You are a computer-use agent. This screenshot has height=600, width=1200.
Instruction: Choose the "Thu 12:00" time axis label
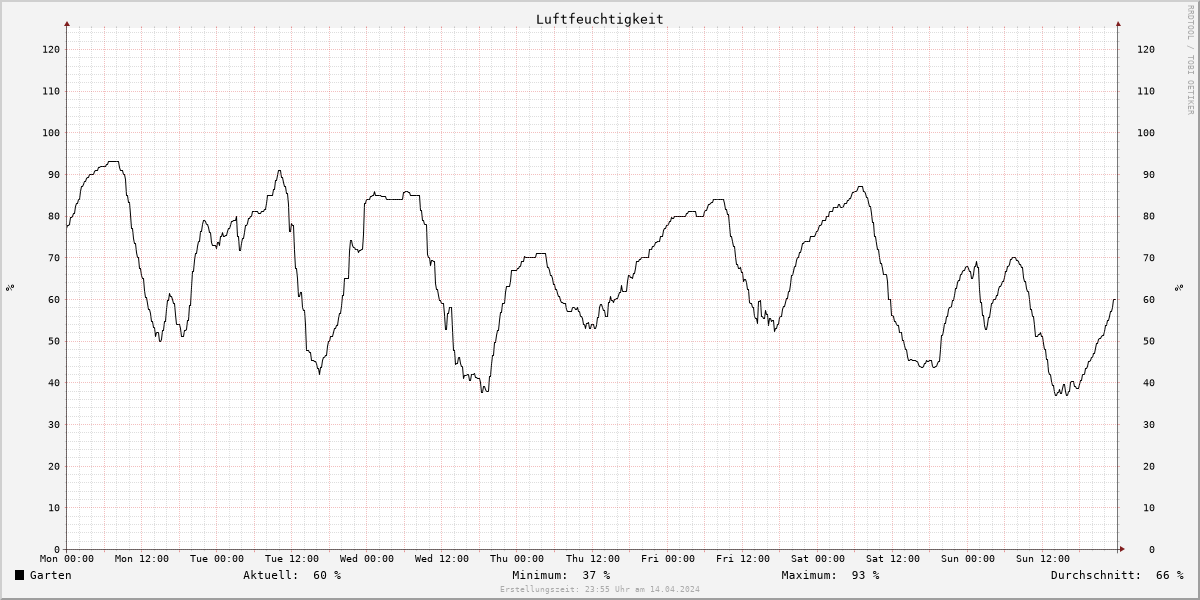coord(592,558)
